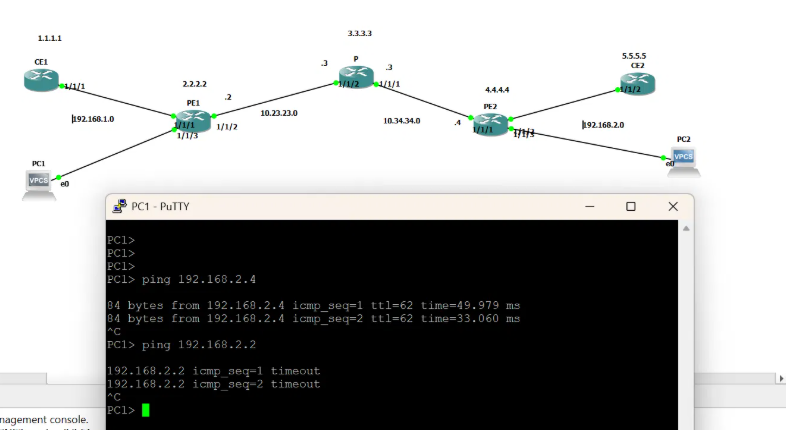The width and height of the screenshot is (786, 430).
Task: Click the 1.1.1.1 loopback label
Action: (50, 38)
